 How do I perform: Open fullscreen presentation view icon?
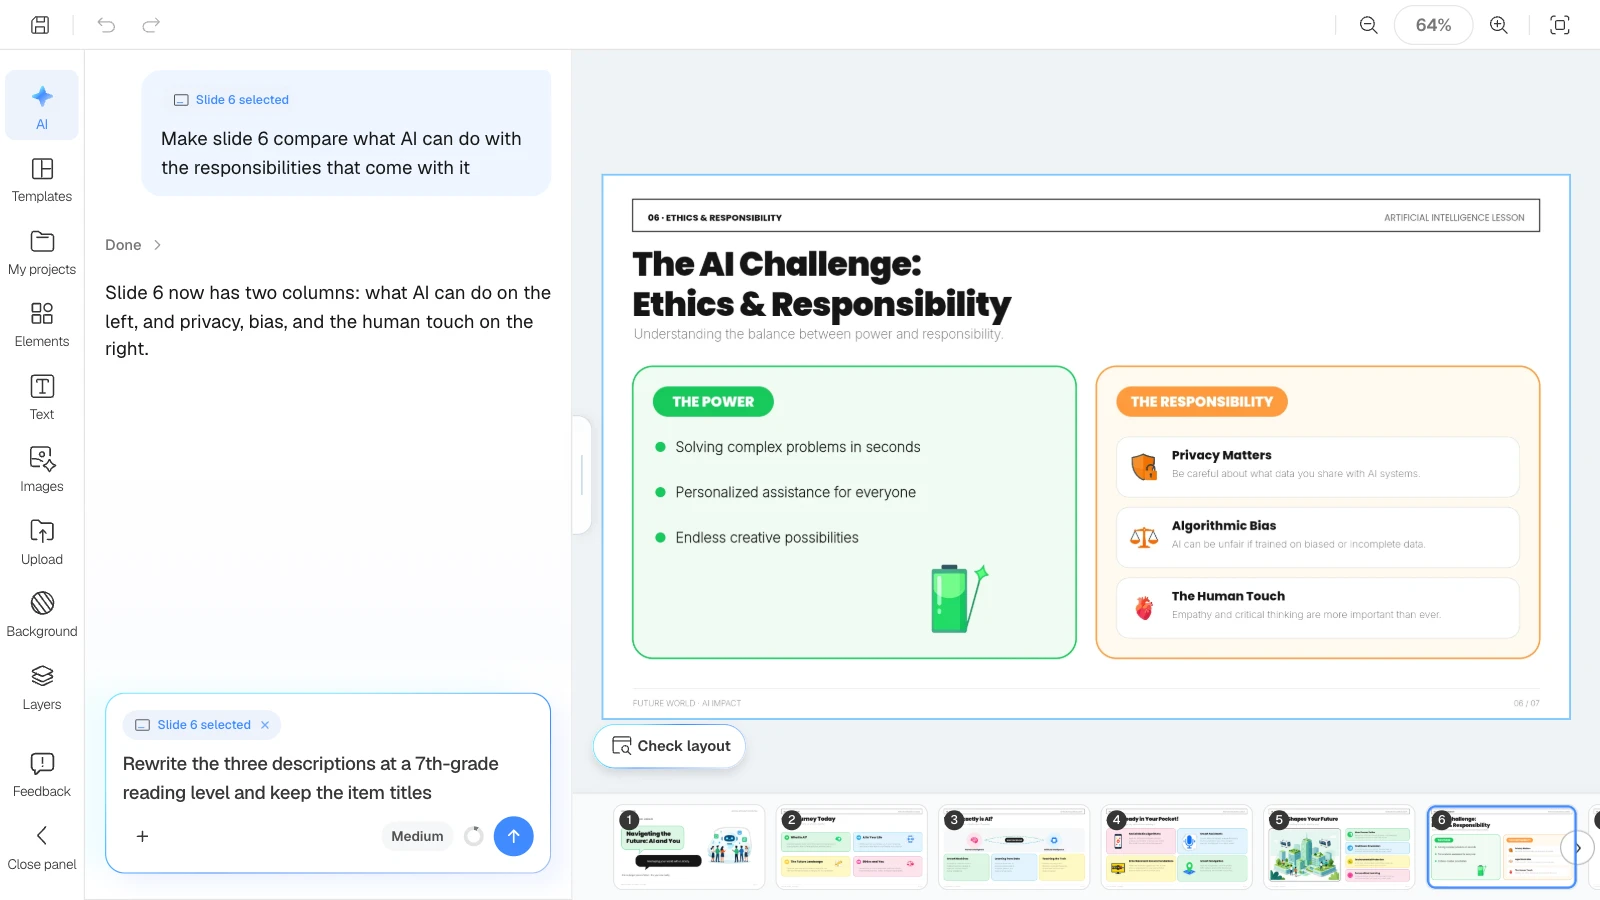(x=1560, y=25)
